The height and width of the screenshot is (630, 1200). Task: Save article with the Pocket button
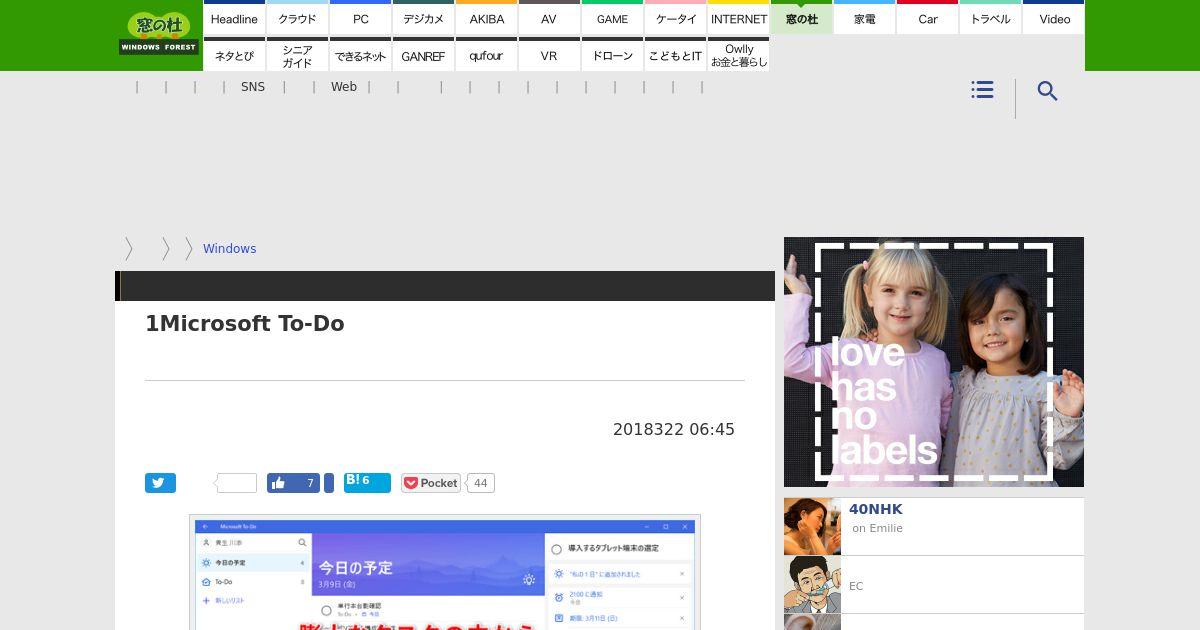coord(431,483)
